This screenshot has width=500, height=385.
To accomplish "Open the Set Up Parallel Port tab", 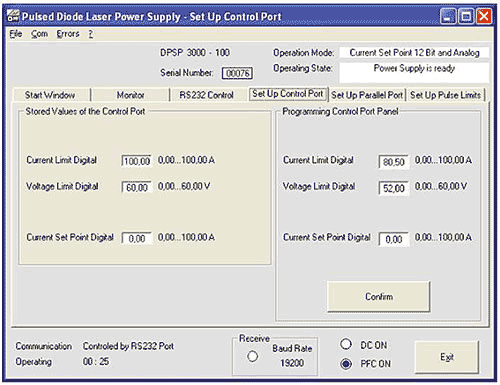I will click(367, 95).
